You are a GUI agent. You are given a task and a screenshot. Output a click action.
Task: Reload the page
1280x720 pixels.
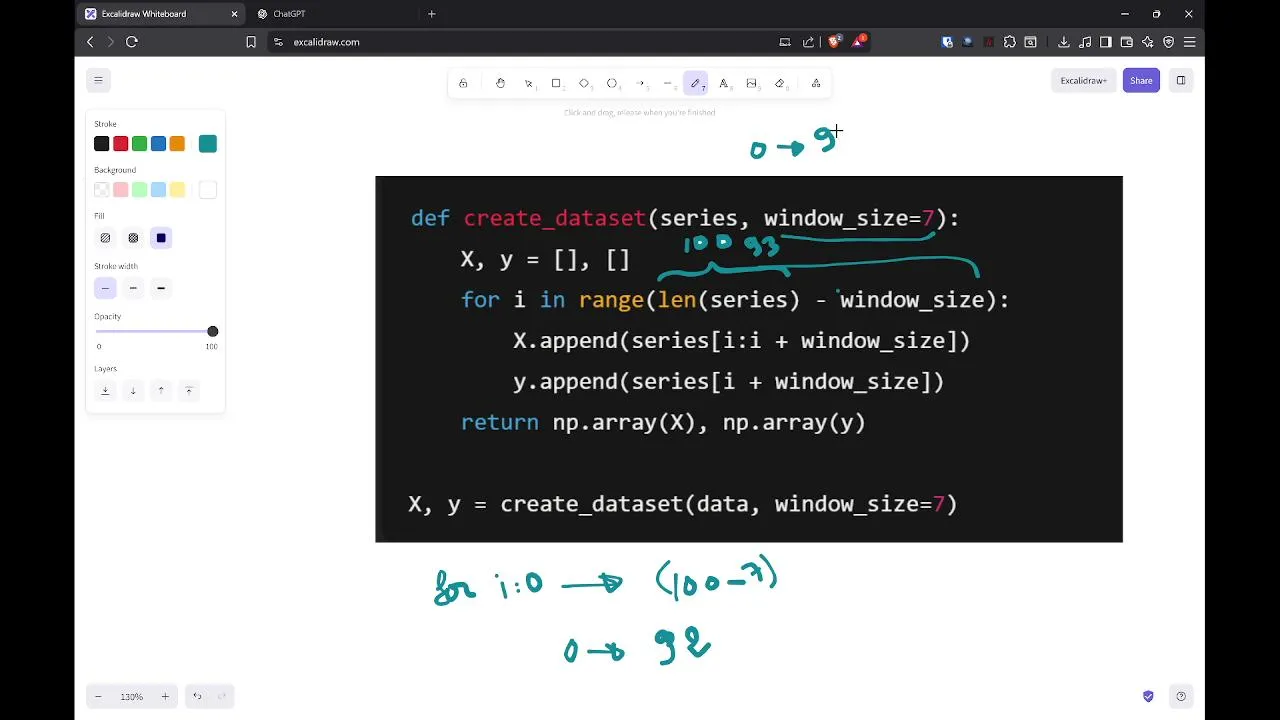(131, 42)
